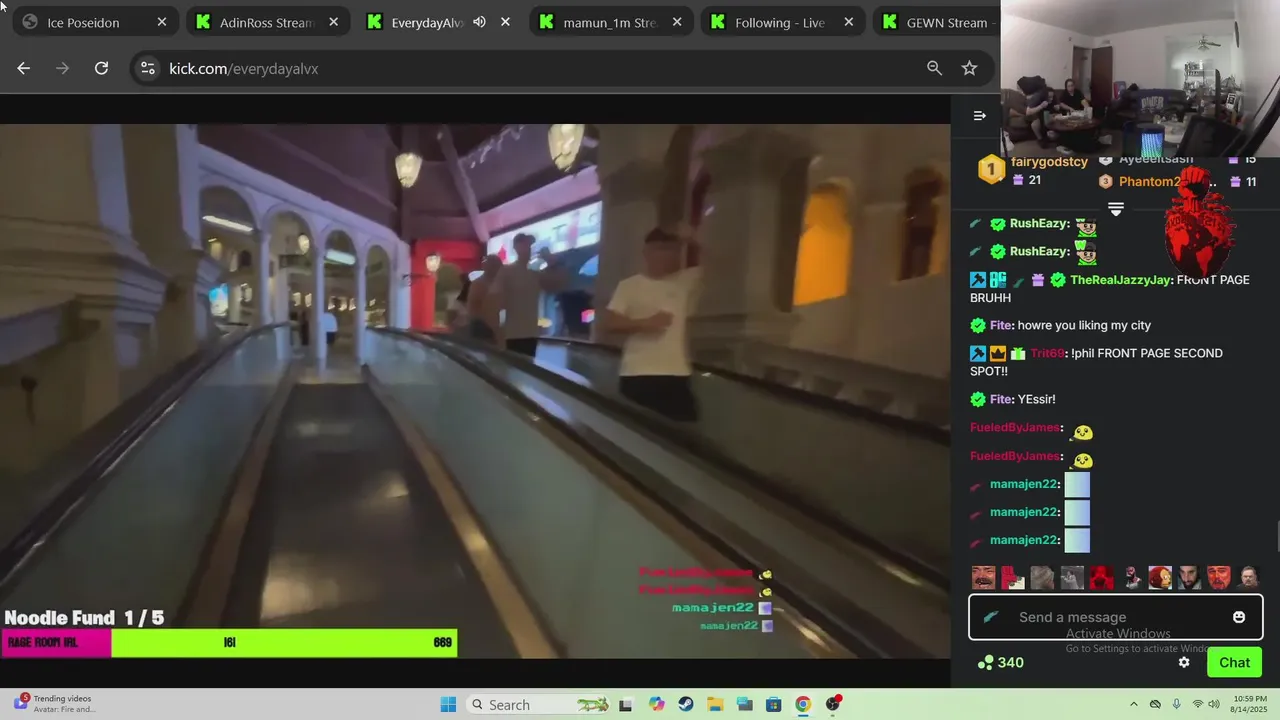Open Wi-Fi network settings in tray
Viewport: 1280px width, 720px height.
pyautogui.click(x=1198, y=704)
